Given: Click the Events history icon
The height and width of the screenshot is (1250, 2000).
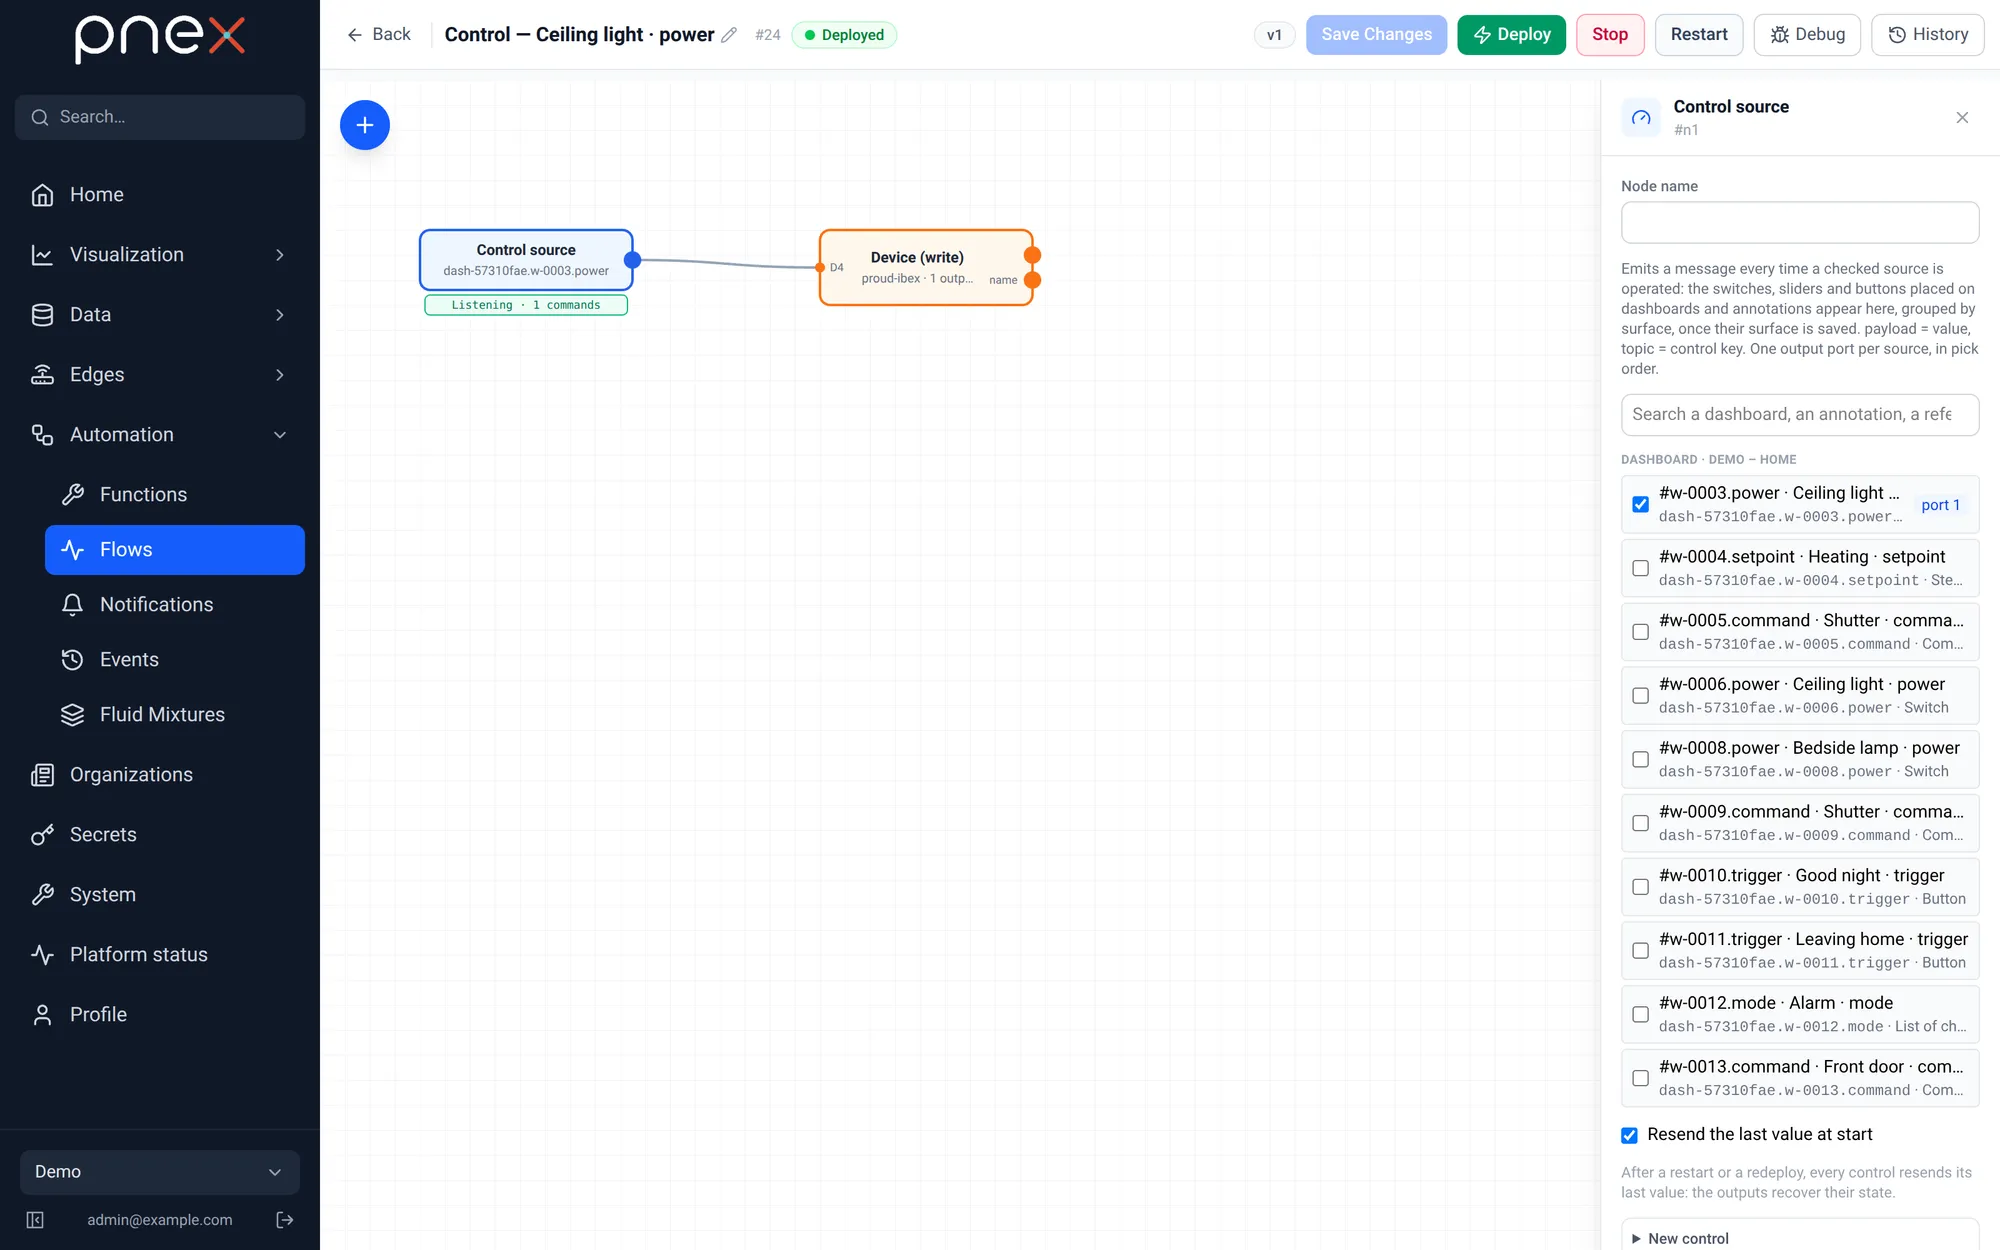Looking at the screenshot, I should [72, 660].
